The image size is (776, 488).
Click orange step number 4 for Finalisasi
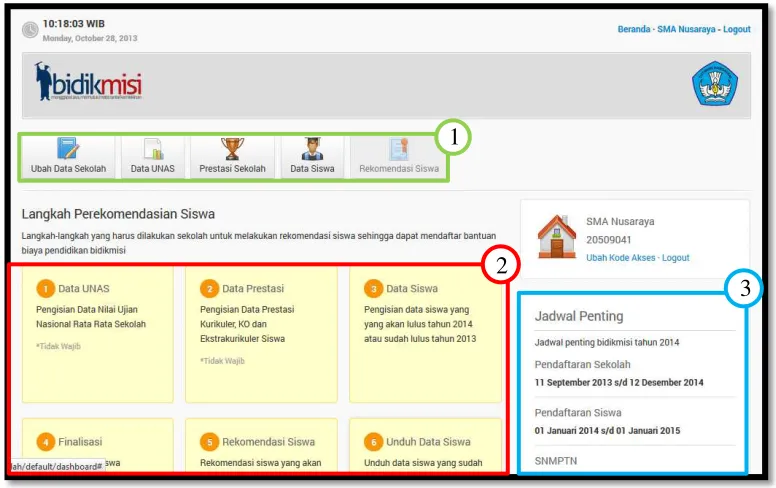click(46, 441)
